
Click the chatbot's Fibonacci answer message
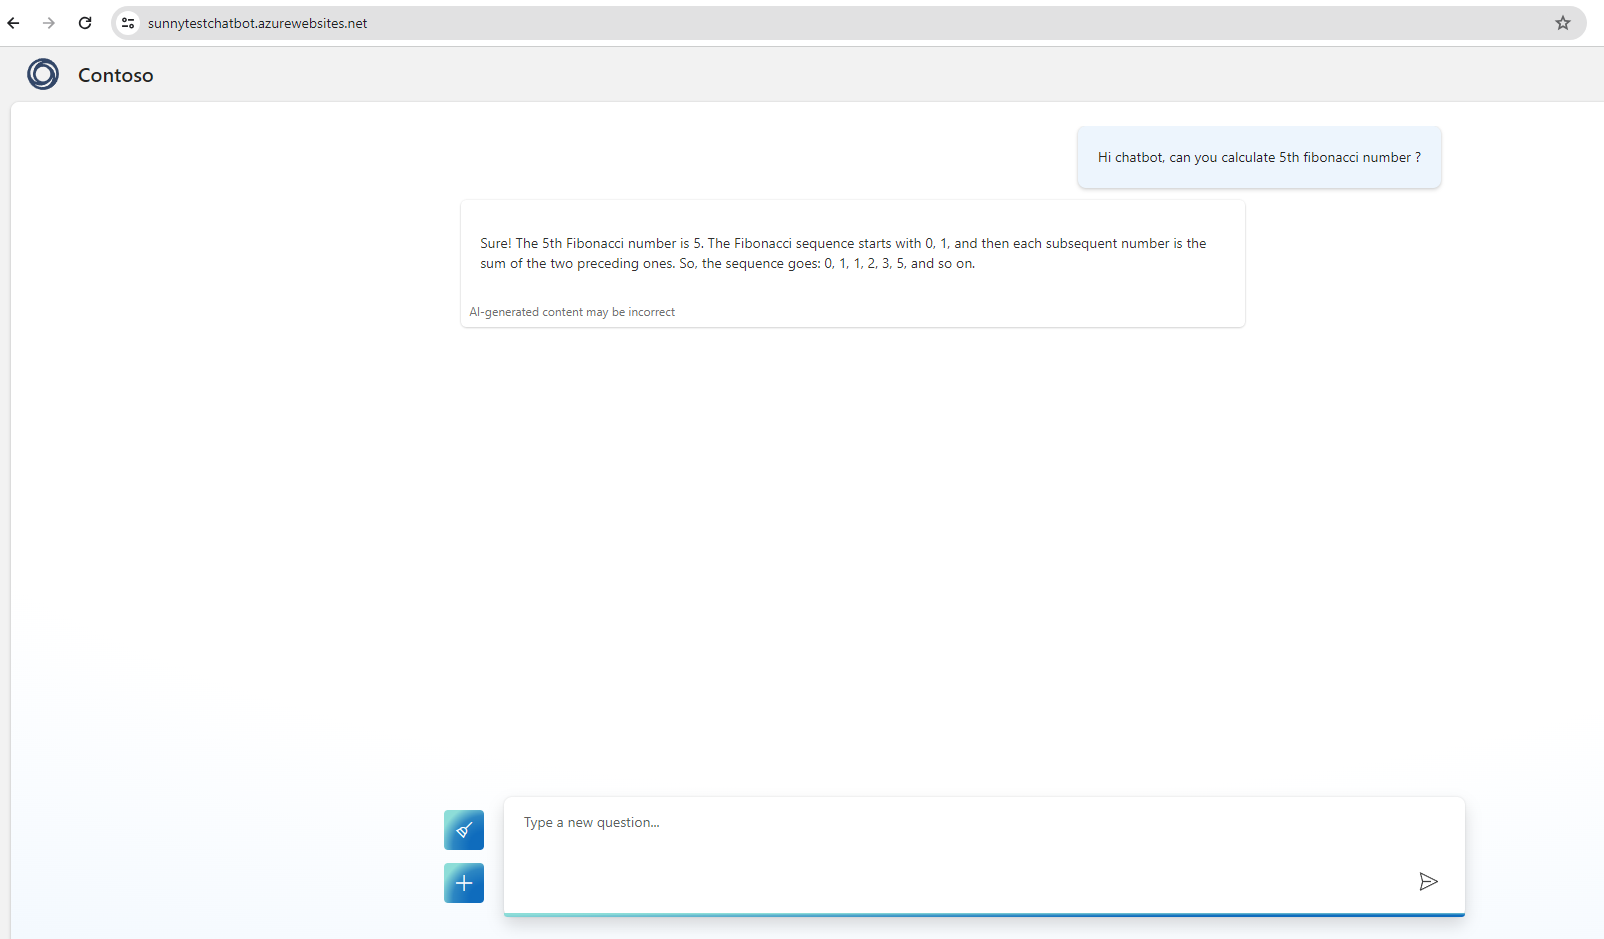coord(842,253)
